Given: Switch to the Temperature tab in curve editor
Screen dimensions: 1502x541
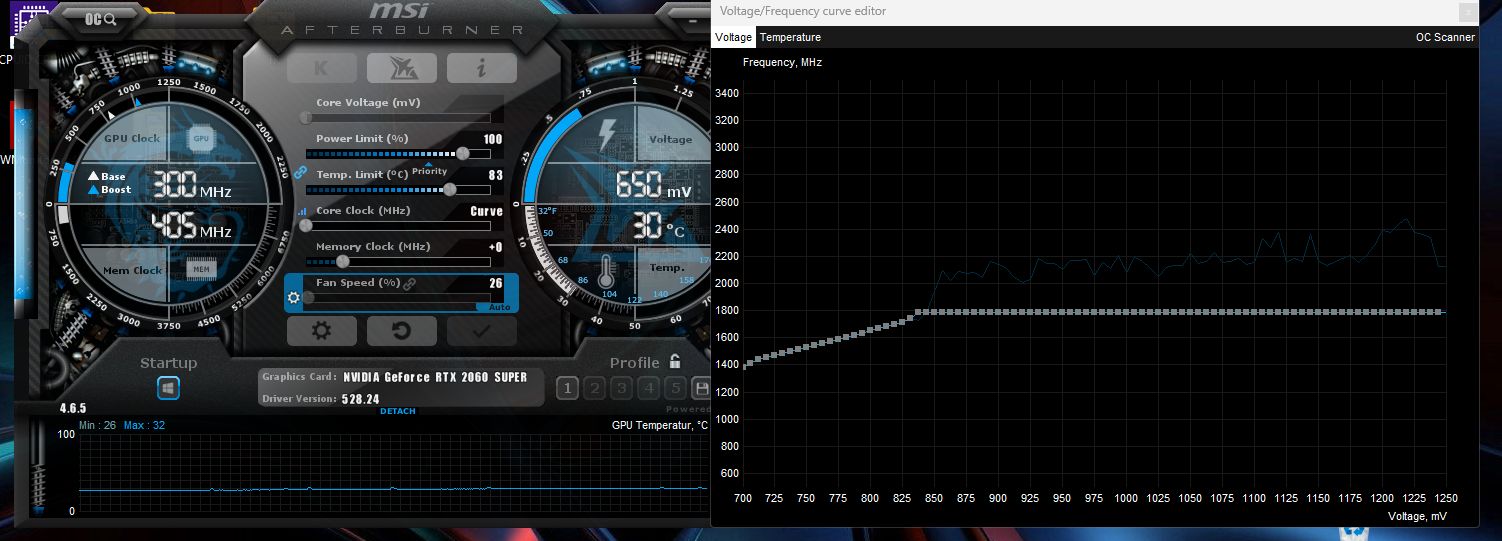Looking at the screenshot, I should [790, 37].
